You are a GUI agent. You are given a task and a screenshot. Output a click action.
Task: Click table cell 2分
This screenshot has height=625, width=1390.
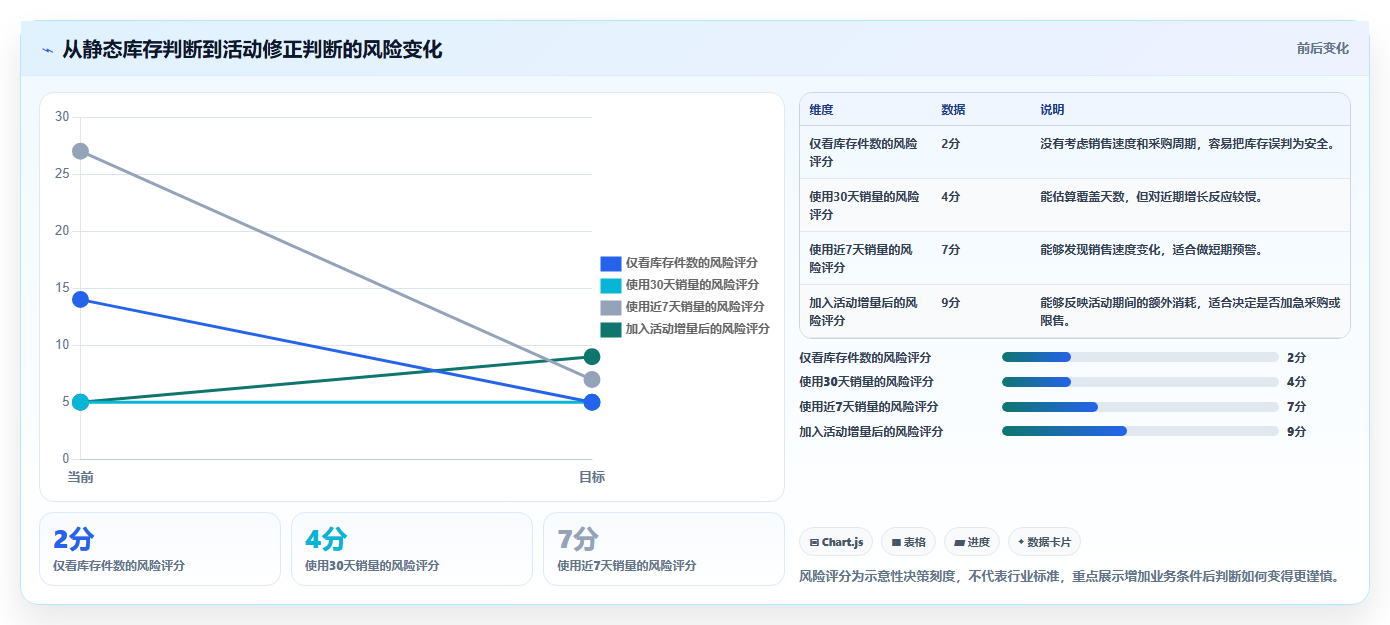951,144
